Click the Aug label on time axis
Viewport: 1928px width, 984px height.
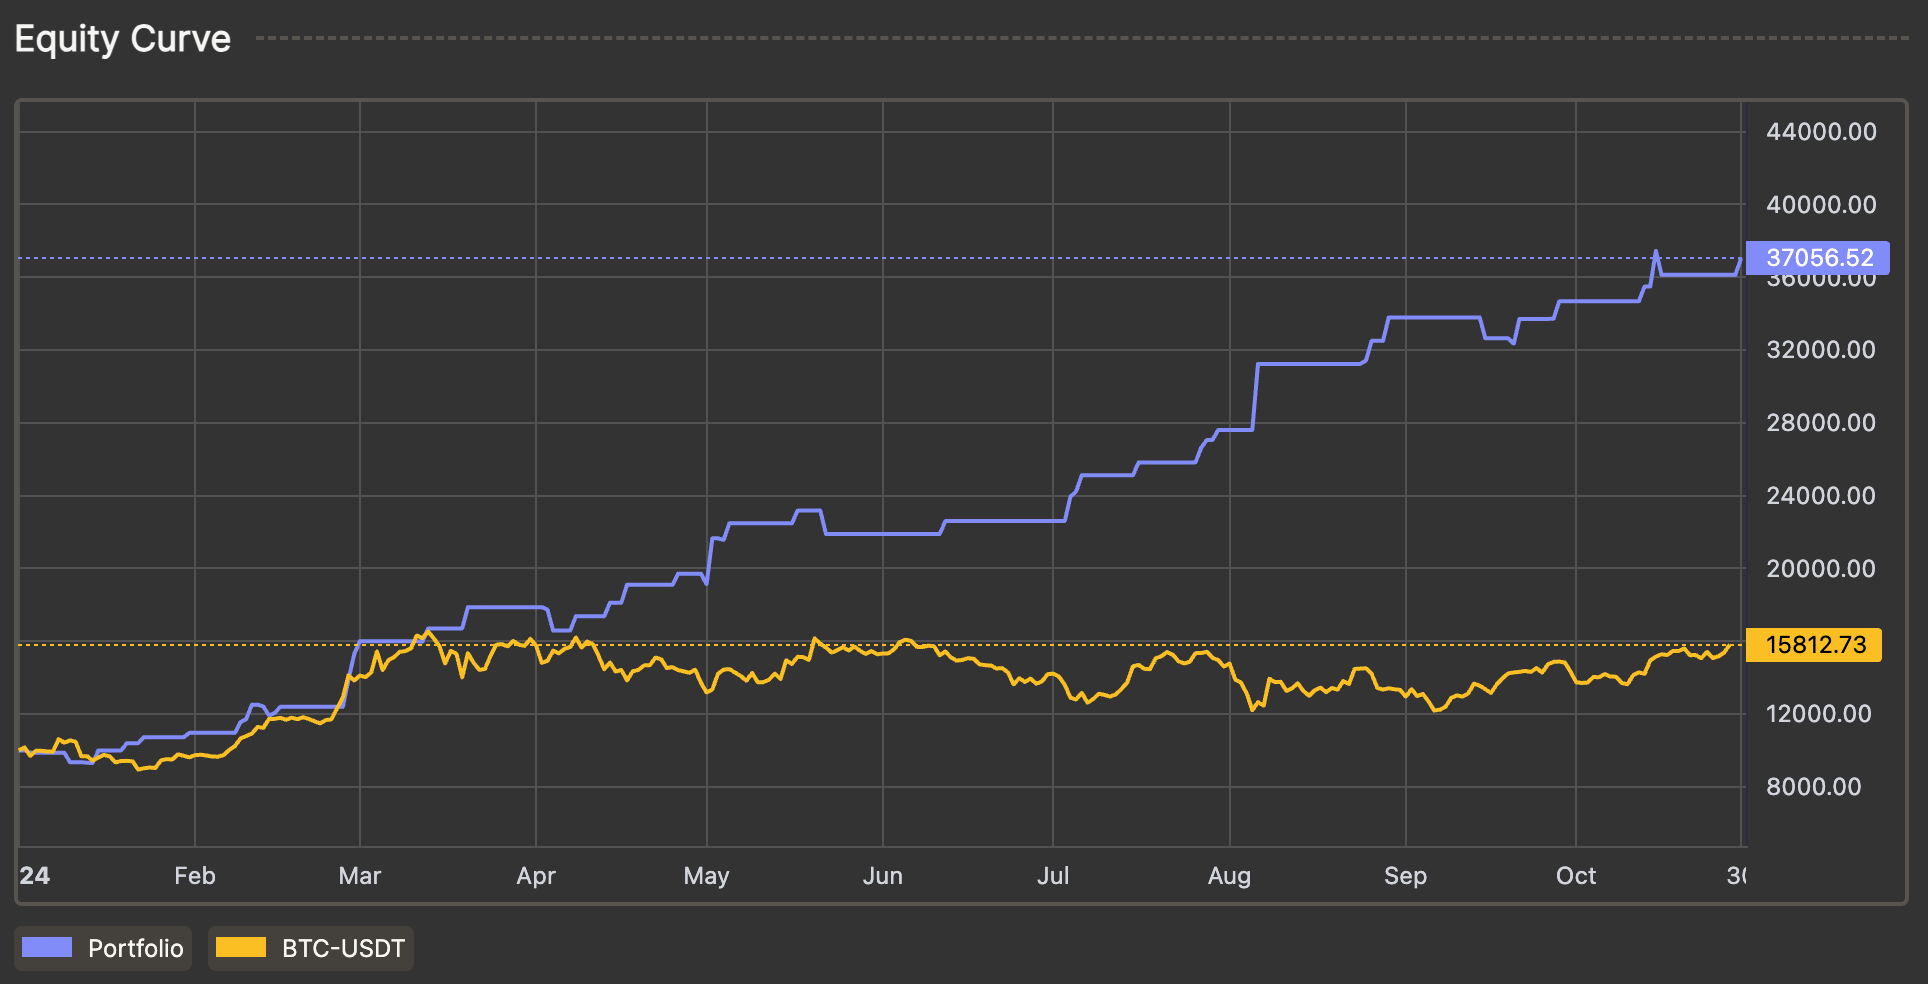click(1230, 876)
